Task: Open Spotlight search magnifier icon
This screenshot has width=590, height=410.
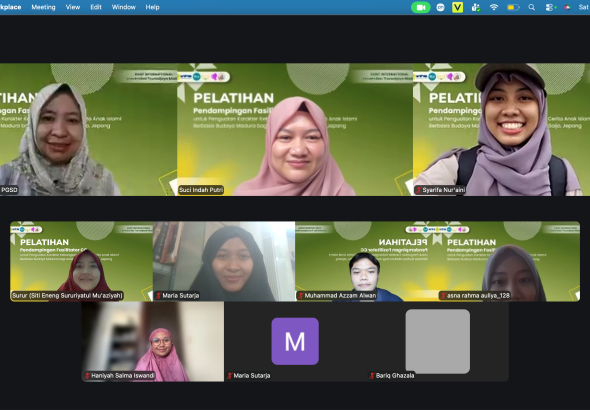Action: 532,7
